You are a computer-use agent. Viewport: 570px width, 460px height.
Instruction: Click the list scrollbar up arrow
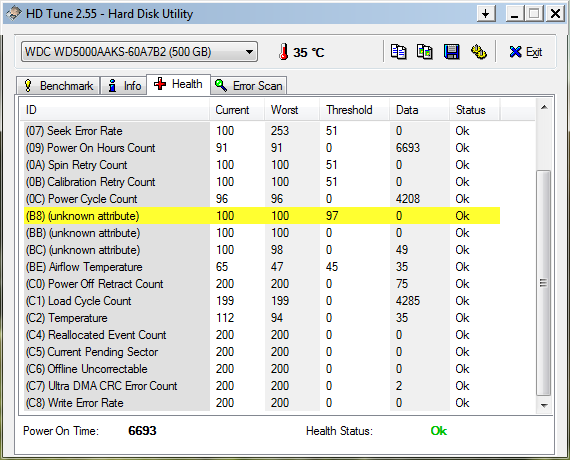544,107
